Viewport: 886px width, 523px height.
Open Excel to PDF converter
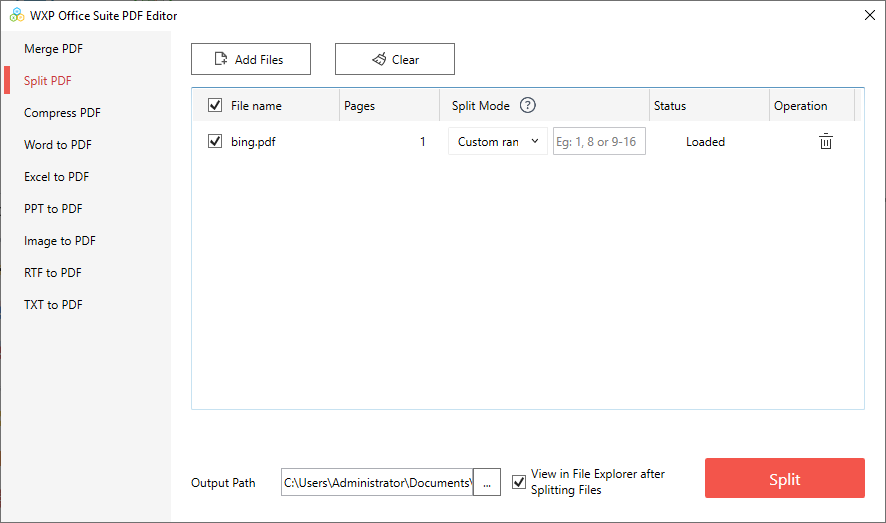(x=57, y=177)
